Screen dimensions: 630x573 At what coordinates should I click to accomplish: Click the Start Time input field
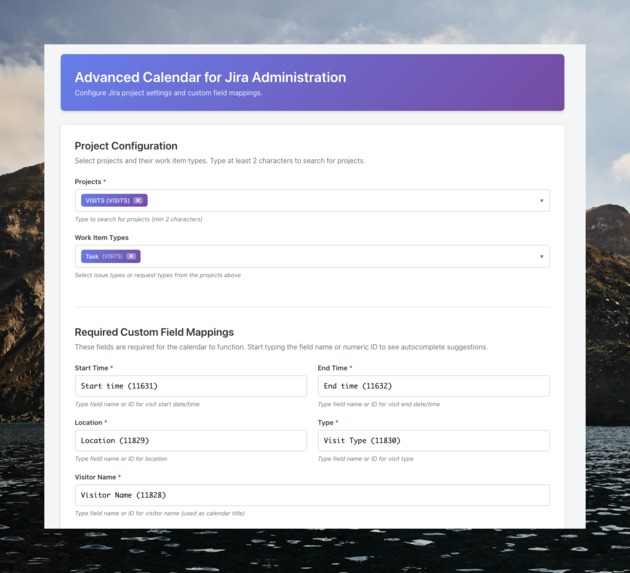(191, 386)
